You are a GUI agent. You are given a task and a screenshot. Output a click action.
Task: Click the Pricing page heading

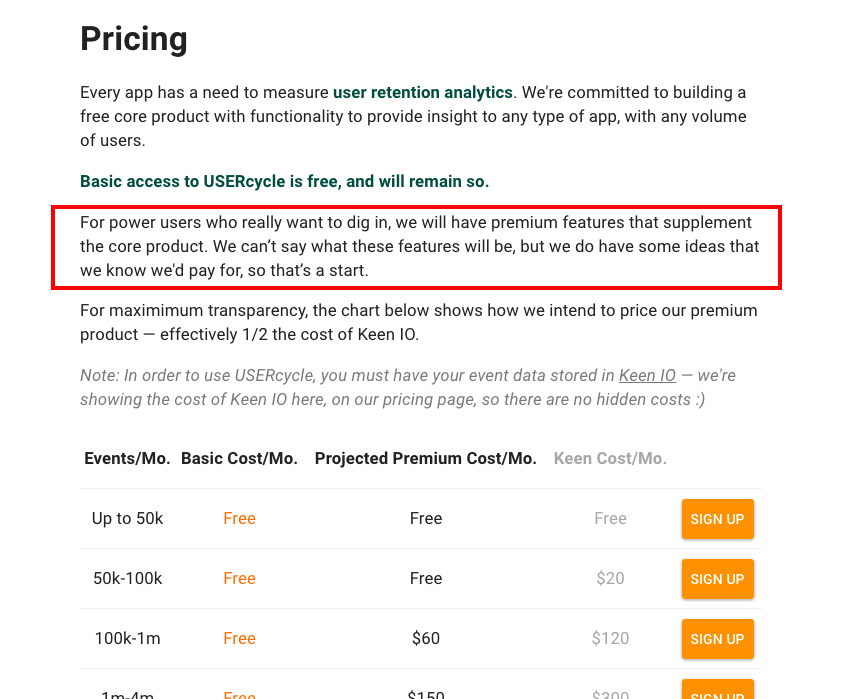tap(134, 39)
